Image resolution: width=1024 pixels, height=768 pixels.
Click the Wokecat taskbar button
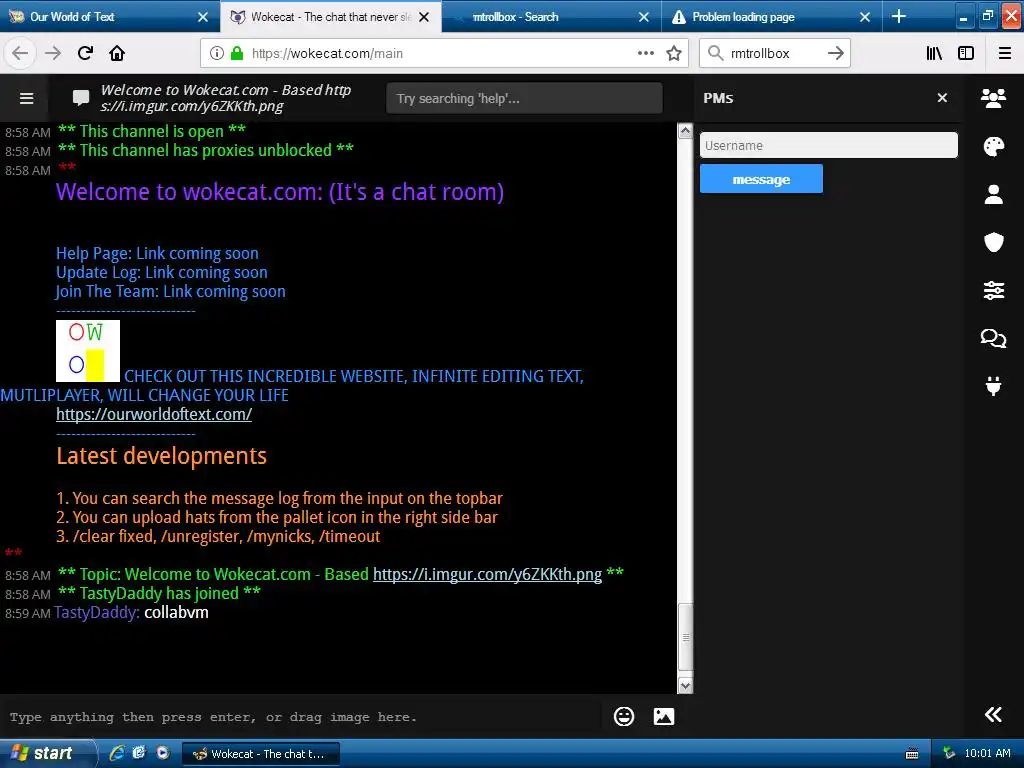(260, 754)
